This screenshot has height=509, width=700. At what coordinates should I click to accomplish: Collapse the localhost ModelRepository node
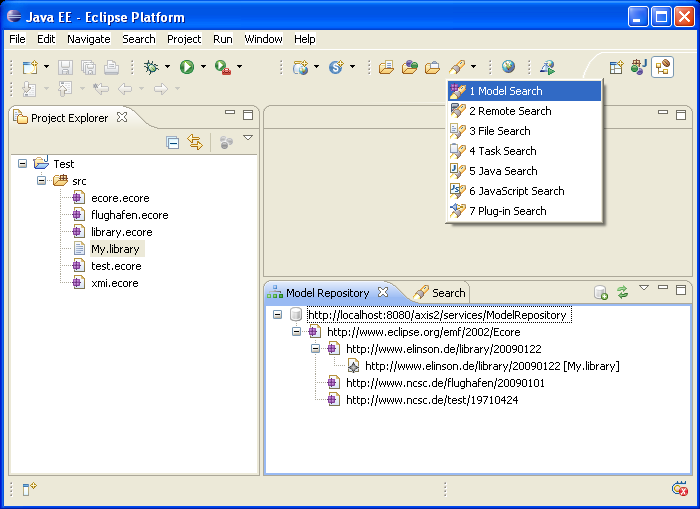click(278, 315)
